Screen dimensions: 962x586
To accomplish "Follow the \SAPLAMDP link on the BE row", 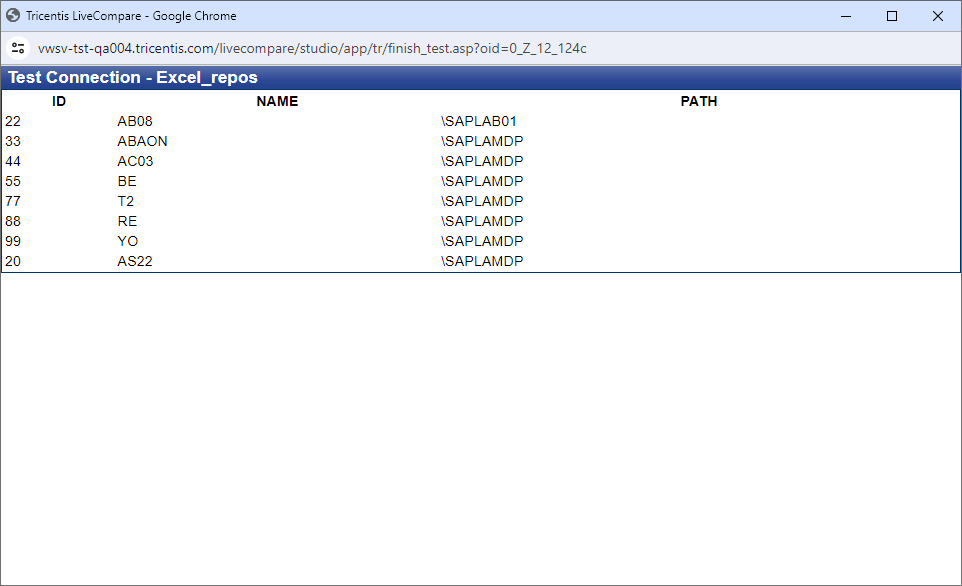I will click(481, 181).
